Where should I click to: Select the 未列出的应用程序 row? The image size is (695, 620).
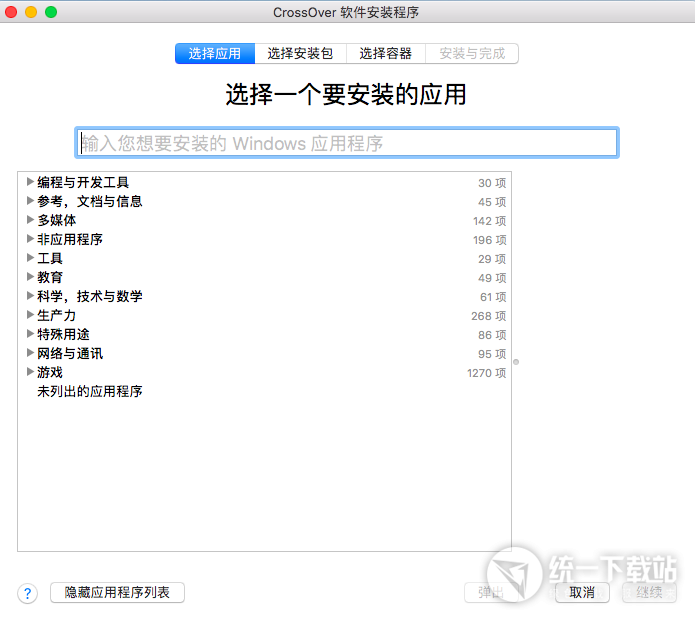265,391
